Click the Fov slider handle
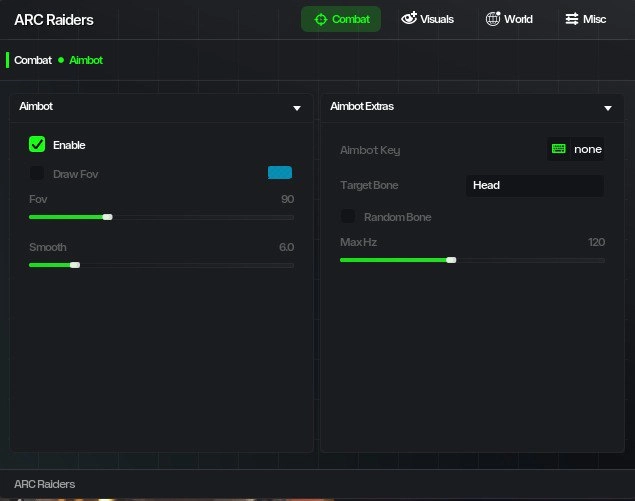 pos(108,217)
